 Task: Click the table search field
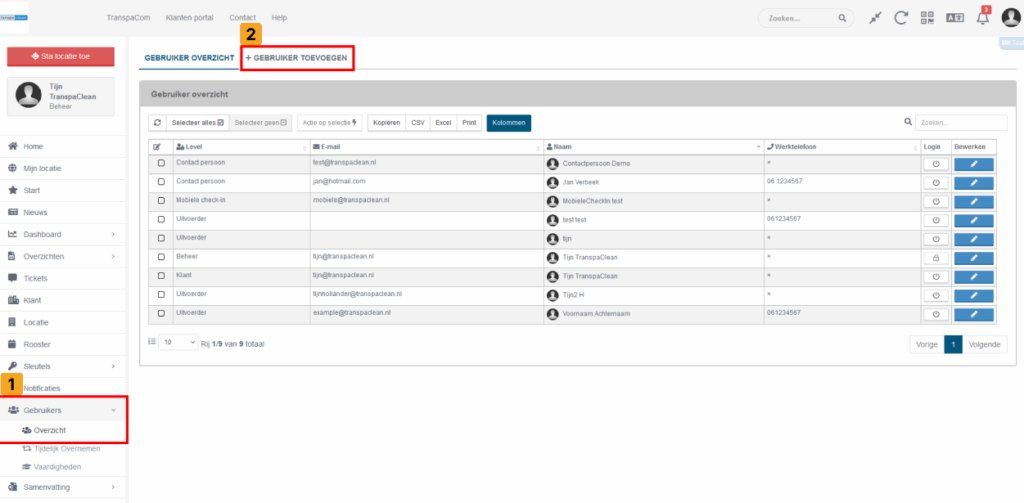point(960,122)
